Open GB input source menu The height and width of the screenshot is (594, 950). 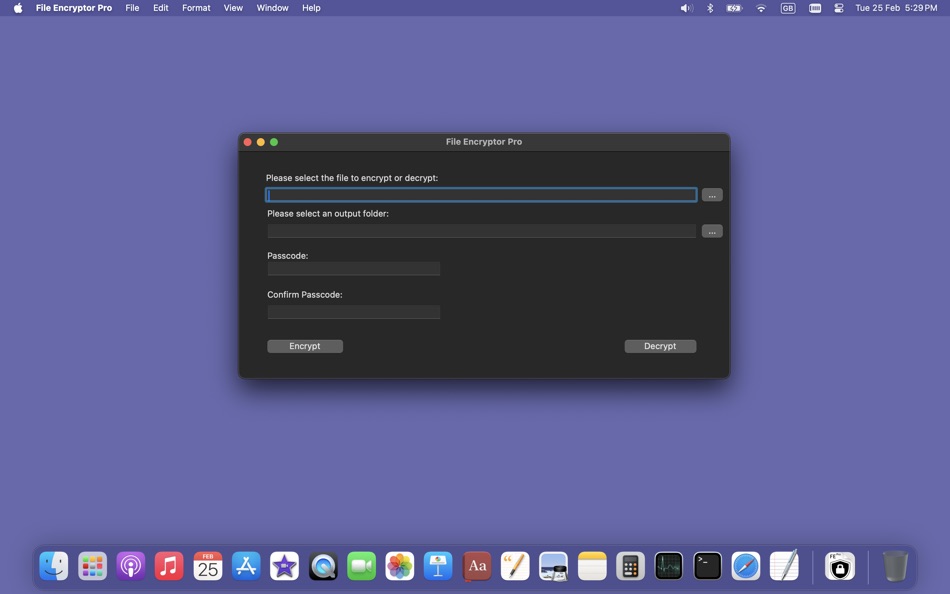pos(788,8)
